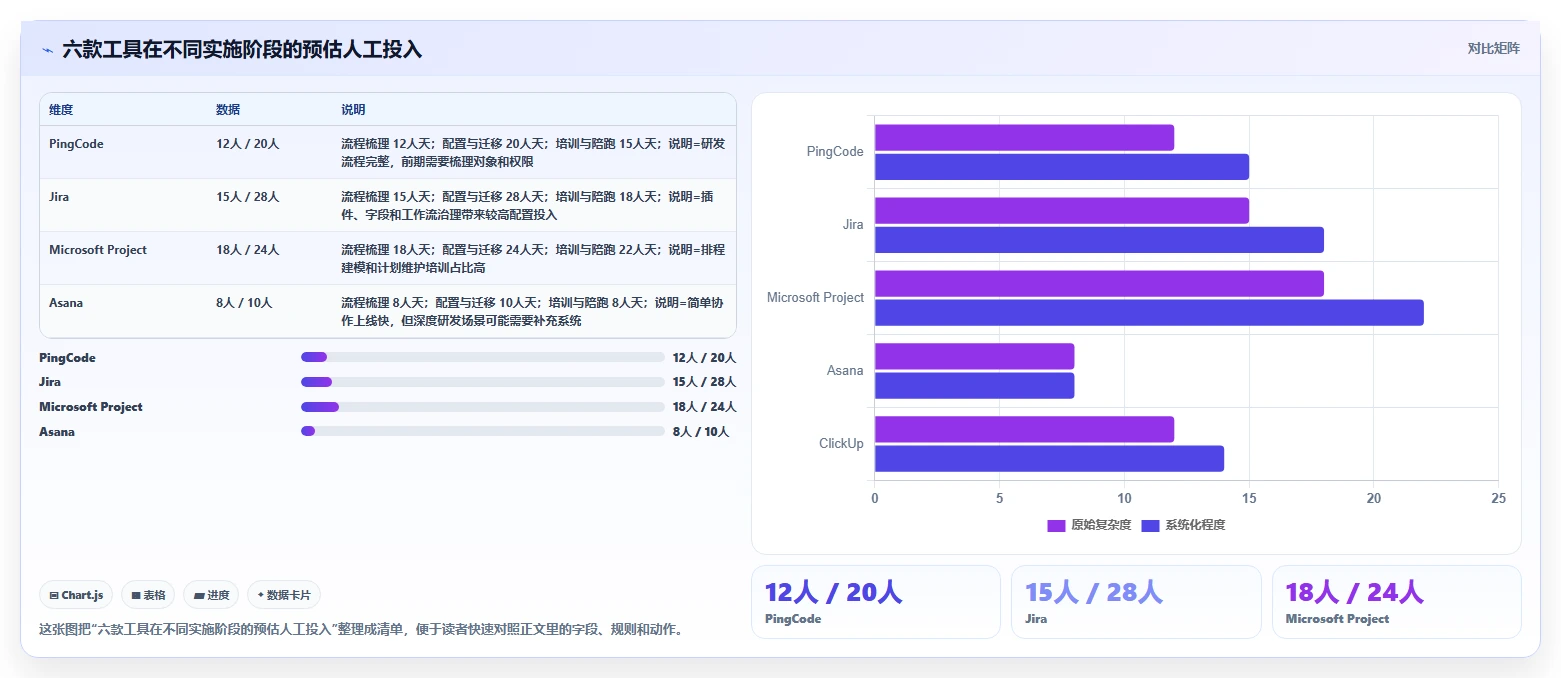Viewport: 1561px width, 678px height.
Task: Click the blue ClickUp bar in the chart
Action: point(1049,459)
